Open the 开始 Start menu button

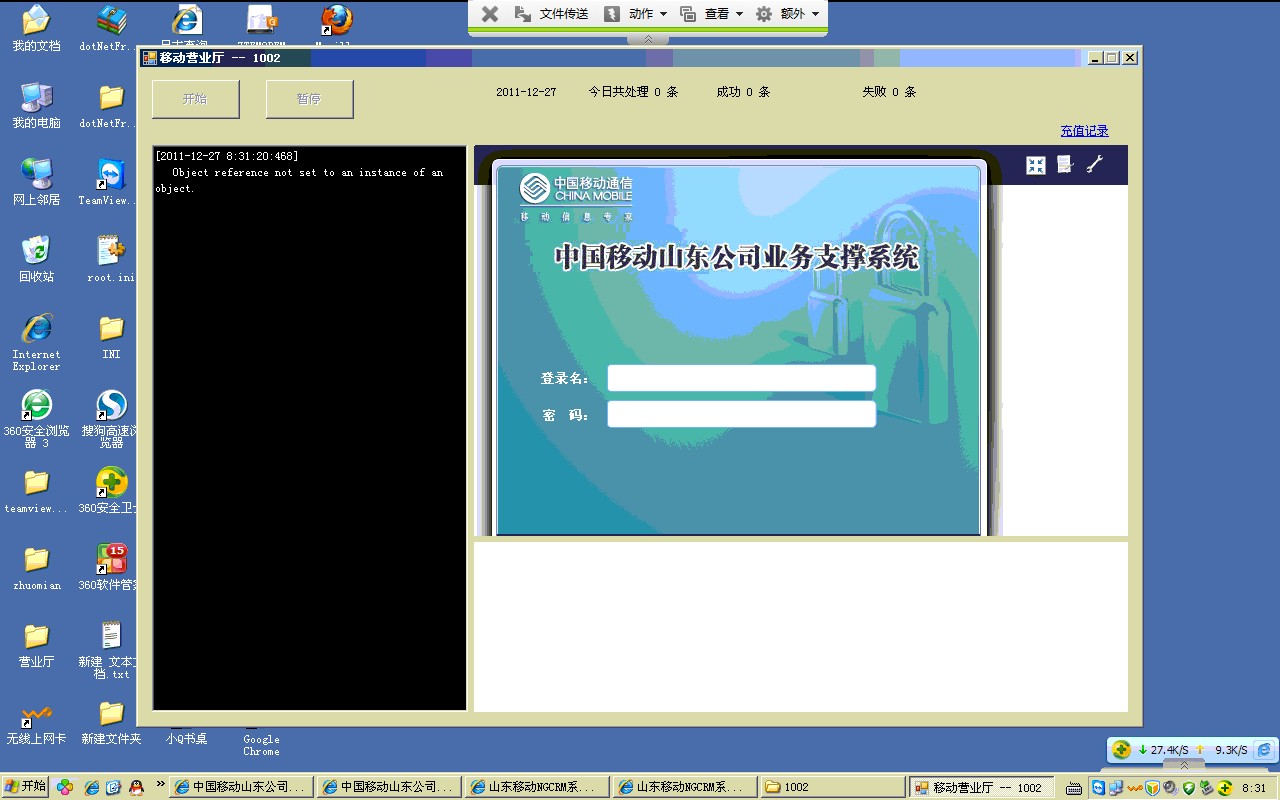[x=25, y=787]
